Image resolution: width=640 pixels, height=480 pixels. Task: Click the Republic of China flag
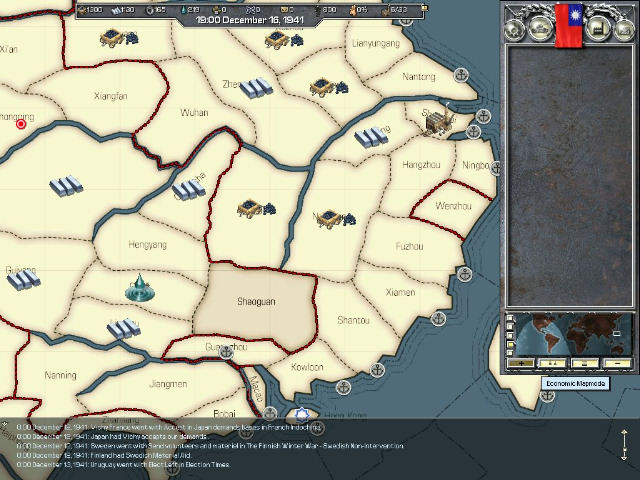point(568,25)
